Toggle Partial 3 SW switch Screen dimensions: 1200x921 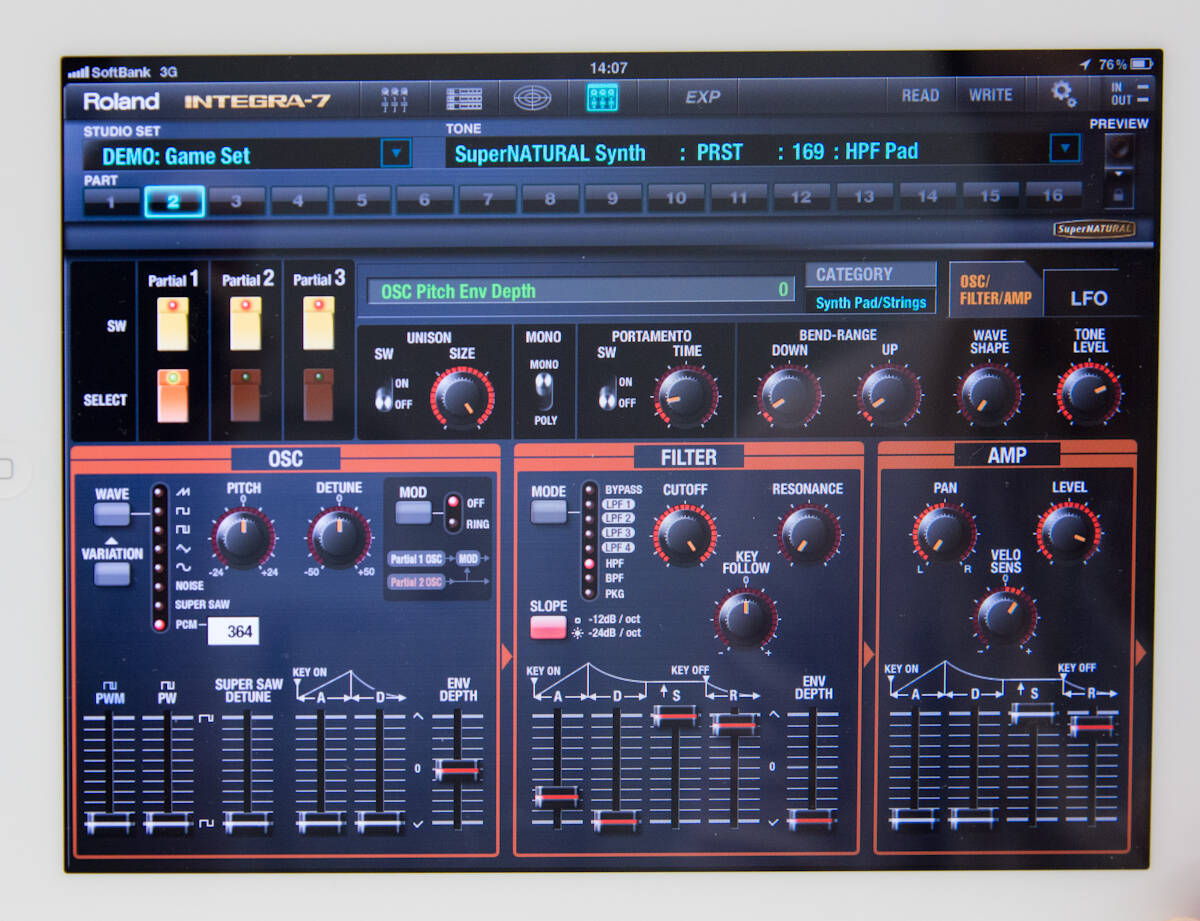coord(318,323)
